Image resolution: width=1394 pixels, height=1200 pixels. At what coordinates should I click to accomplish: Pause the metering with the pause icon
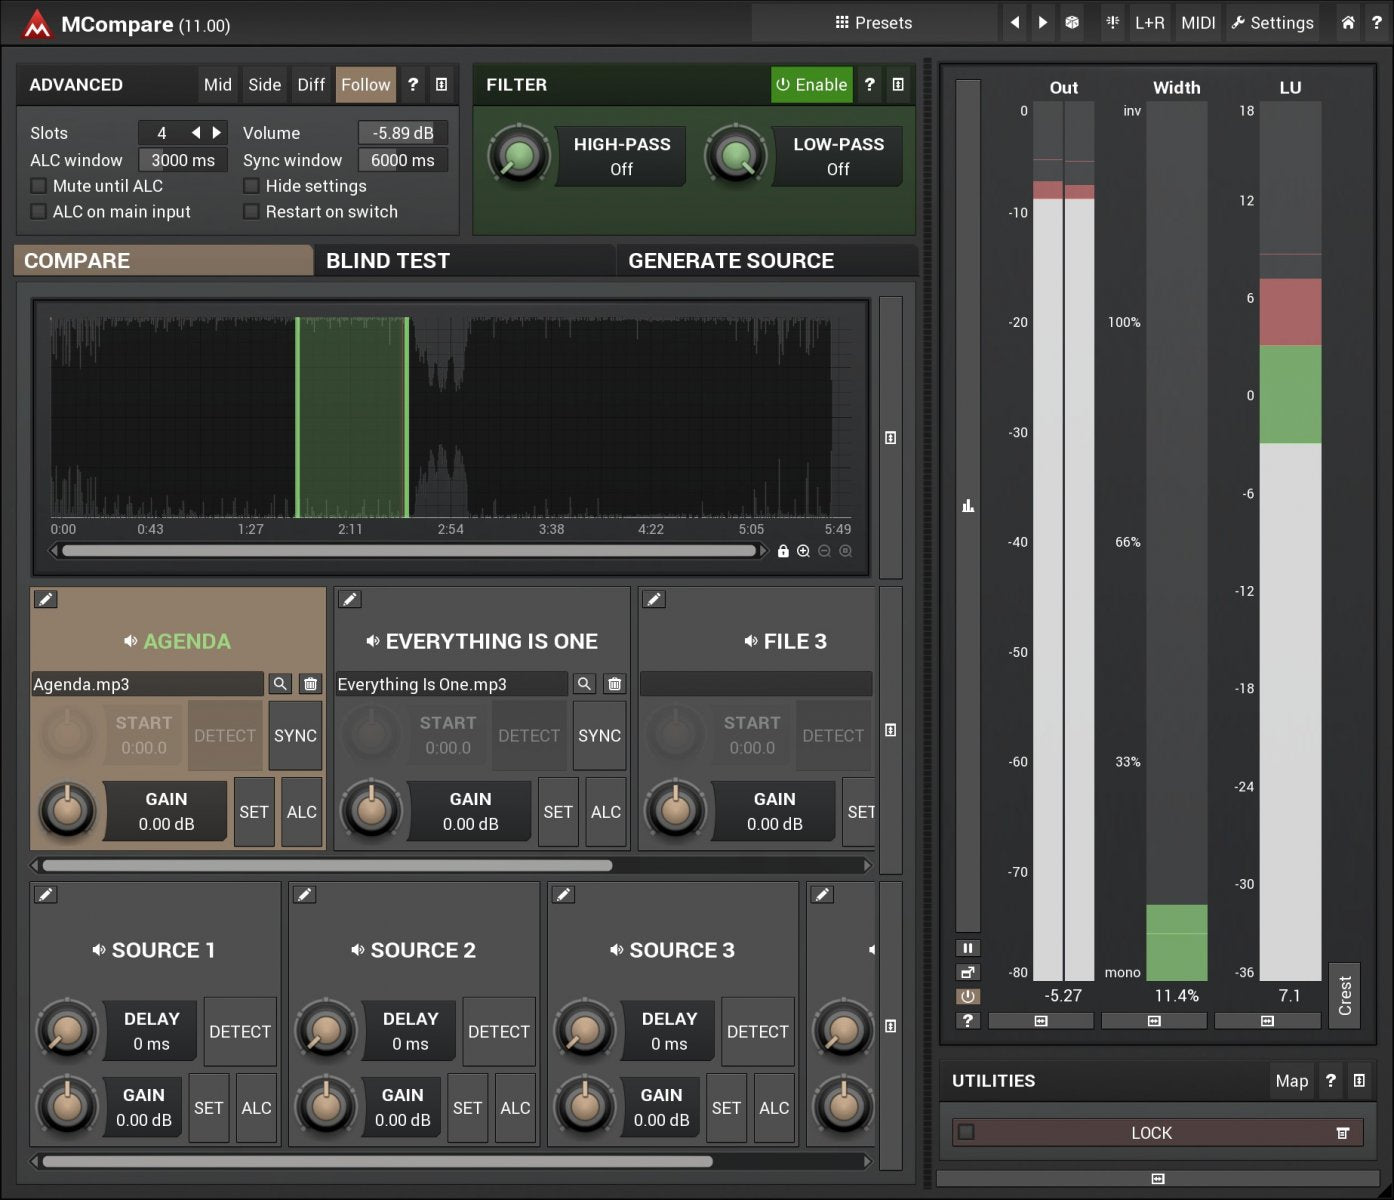[x=966, y=947]
